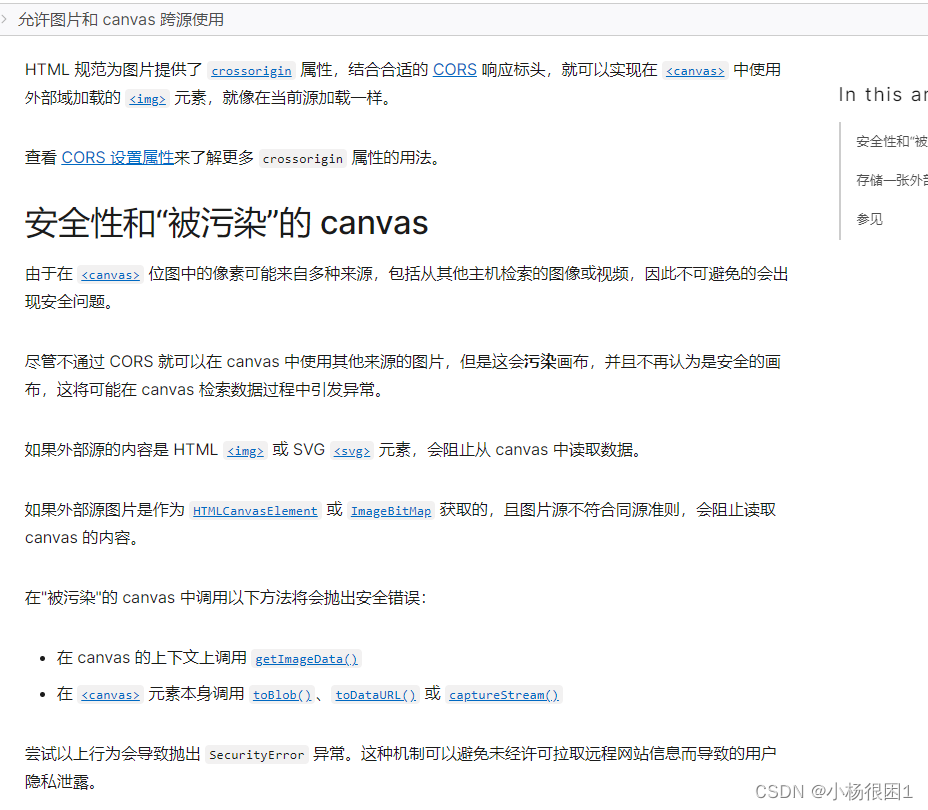This screenshot has height=810, width=928.
Task: Click the crossorigin attribute link in first paragraph
Action: (x=250, y=71)
